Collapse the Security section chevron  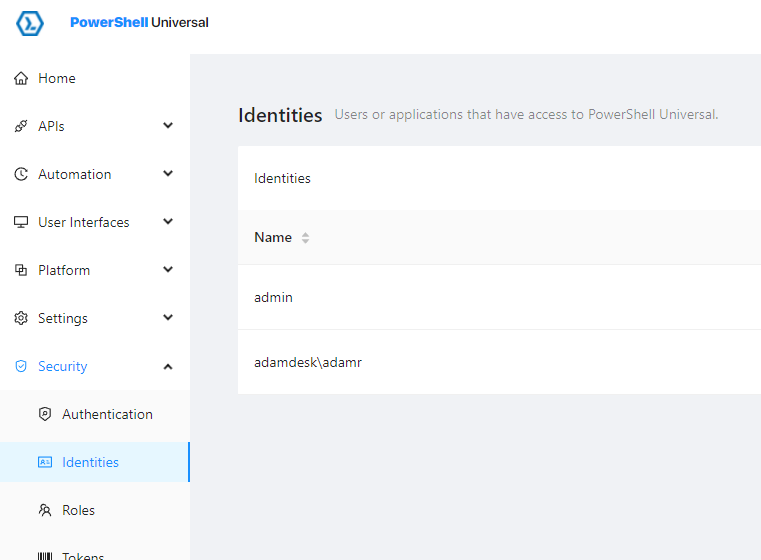(x=168, y=366)
